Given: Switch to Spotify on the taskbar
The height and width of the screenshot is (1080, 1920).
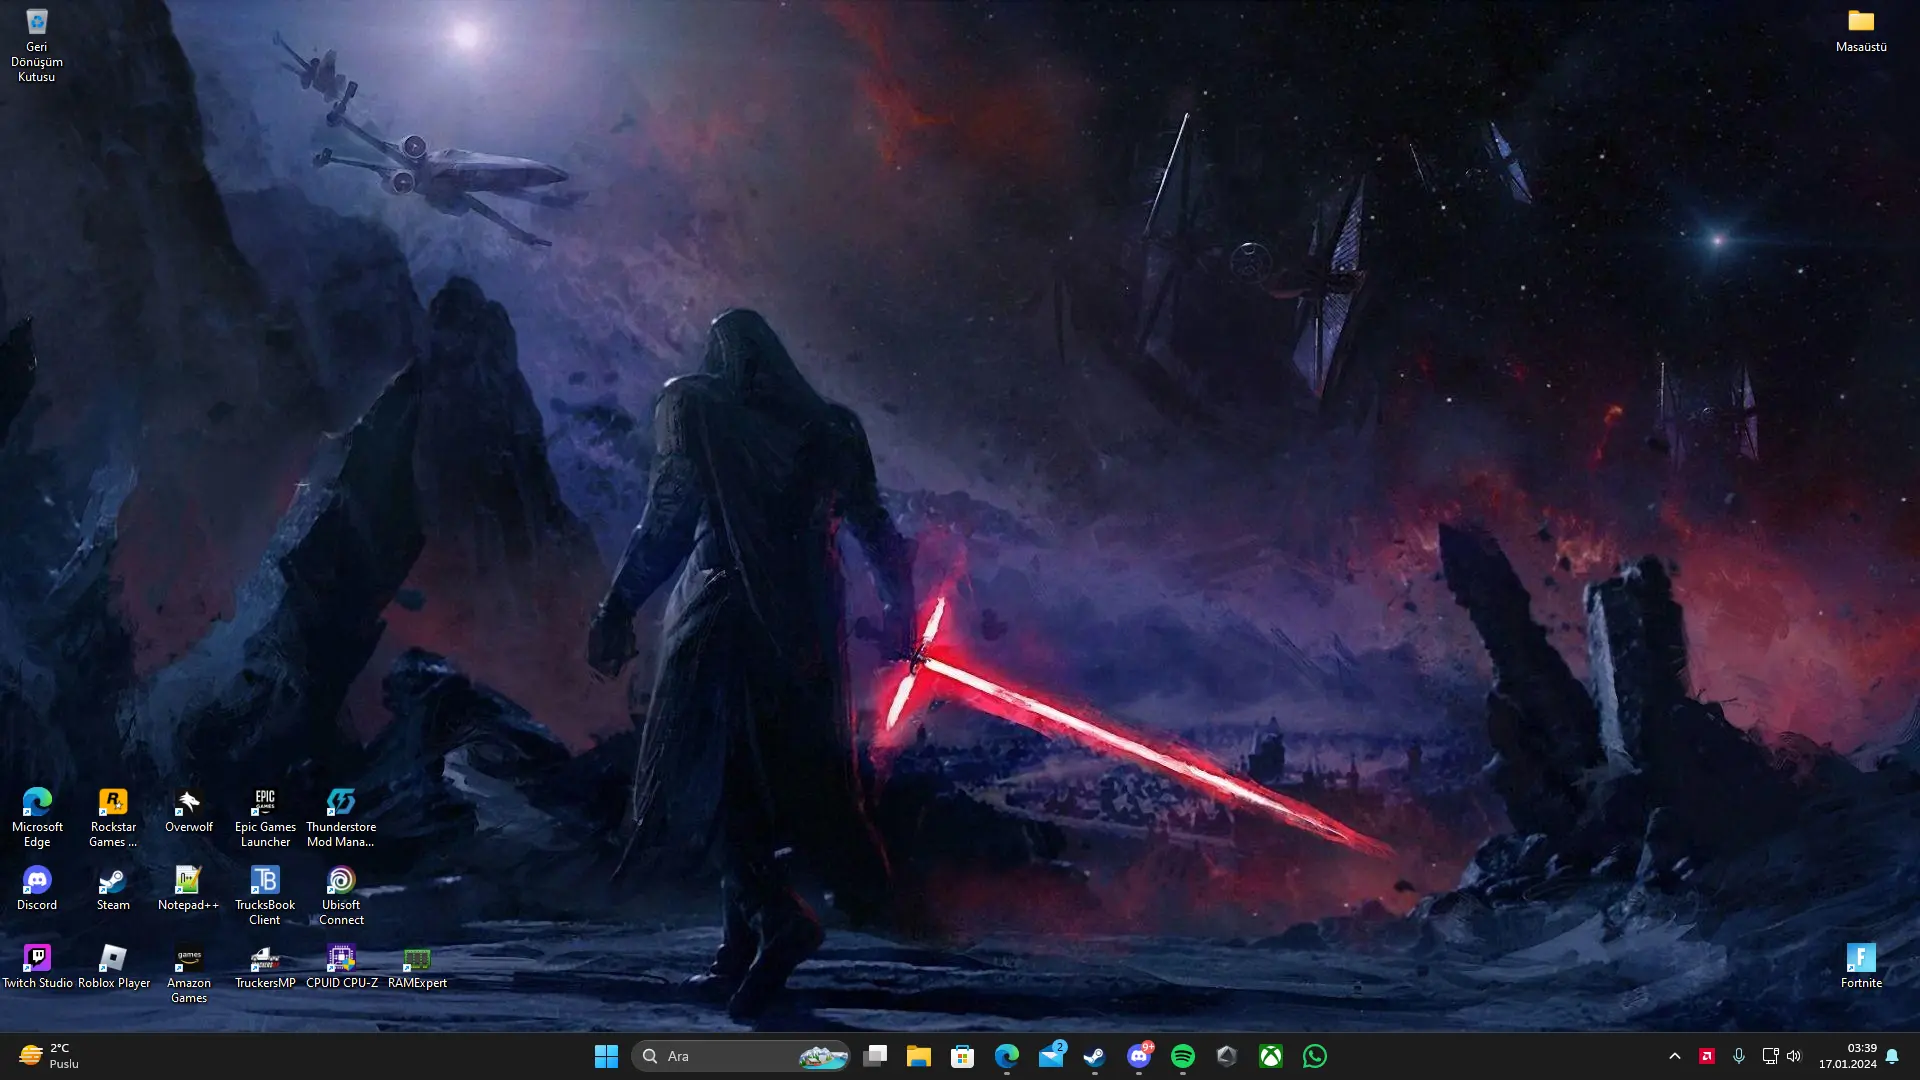Looking at the screenshot, I should pyautogui.click(x=1183, y=1056).
